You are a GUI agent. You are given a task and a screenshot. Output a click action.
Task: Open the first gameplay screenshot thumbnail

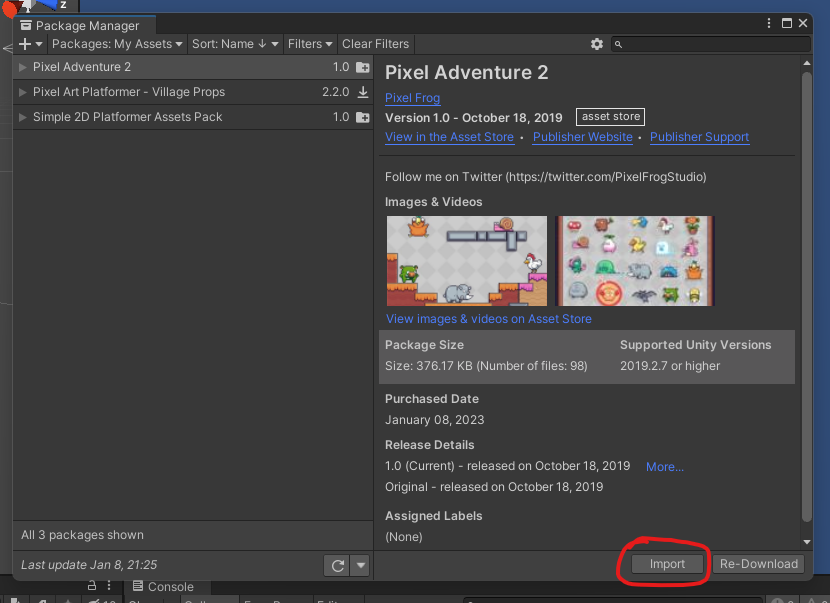click(x=466, y=260)
